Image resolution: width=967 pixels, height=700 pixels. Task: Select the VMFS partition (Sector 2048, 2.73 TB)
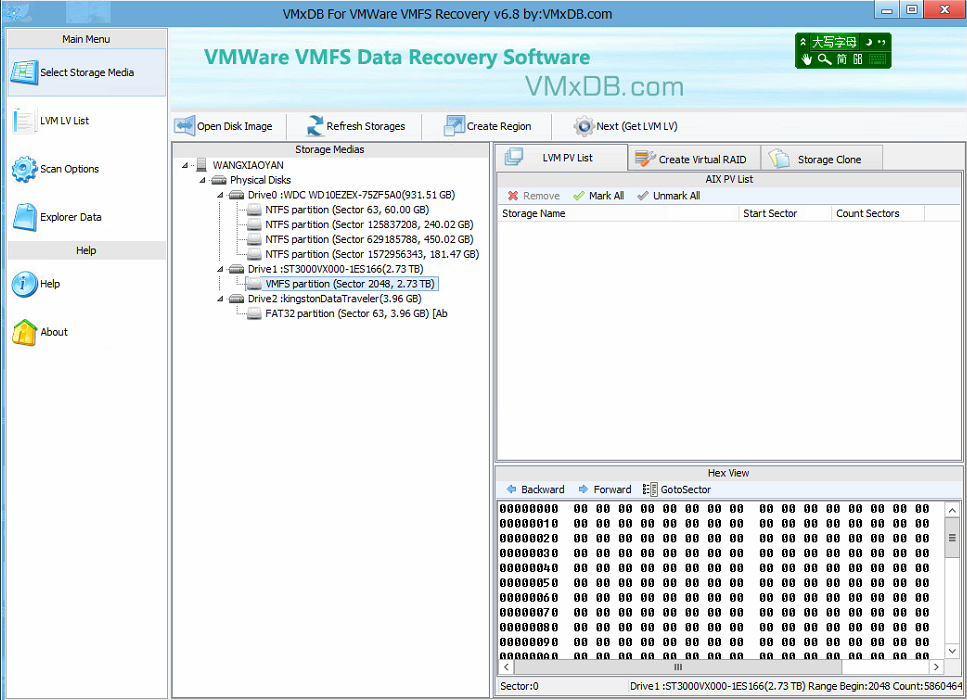coord(350,284)
